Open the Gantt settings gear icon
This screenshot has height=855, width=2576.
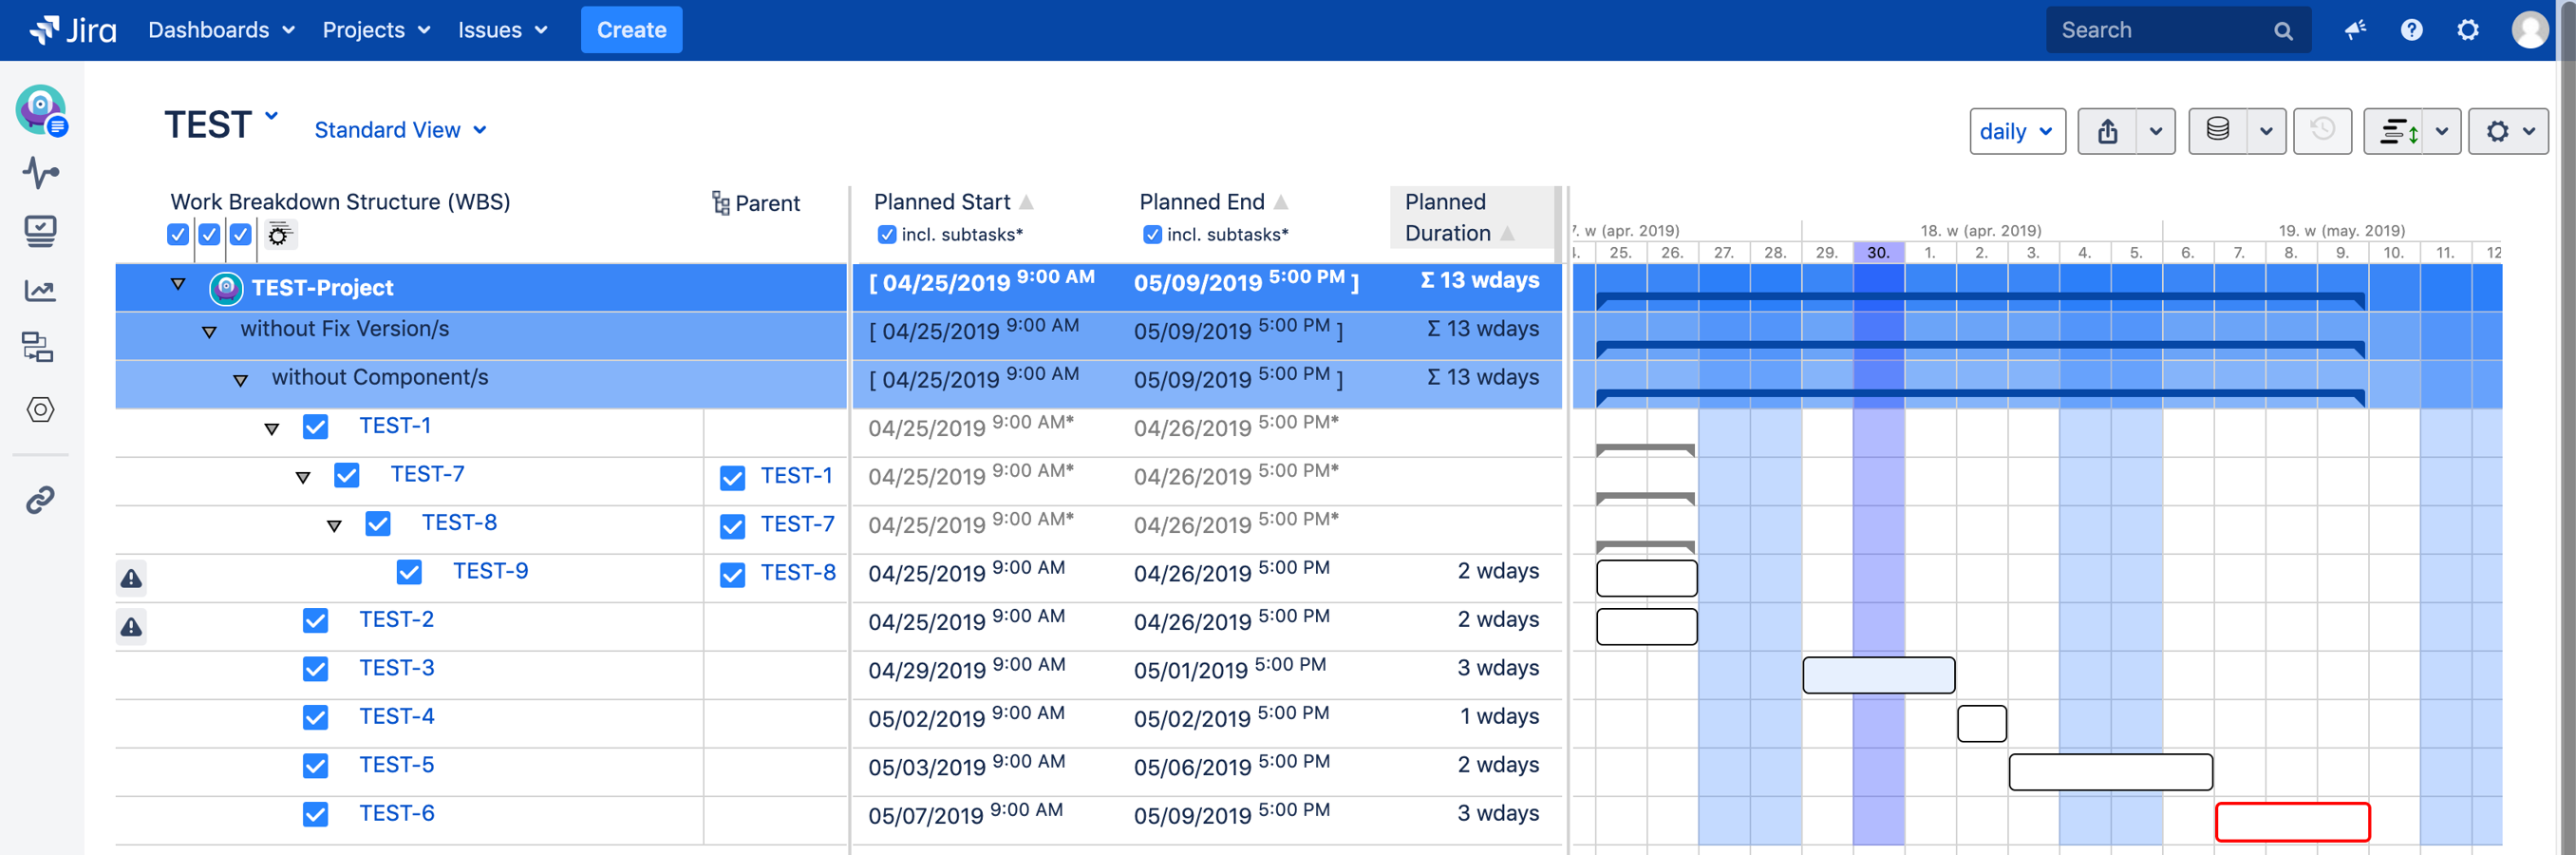click(x=2500, y=130)
